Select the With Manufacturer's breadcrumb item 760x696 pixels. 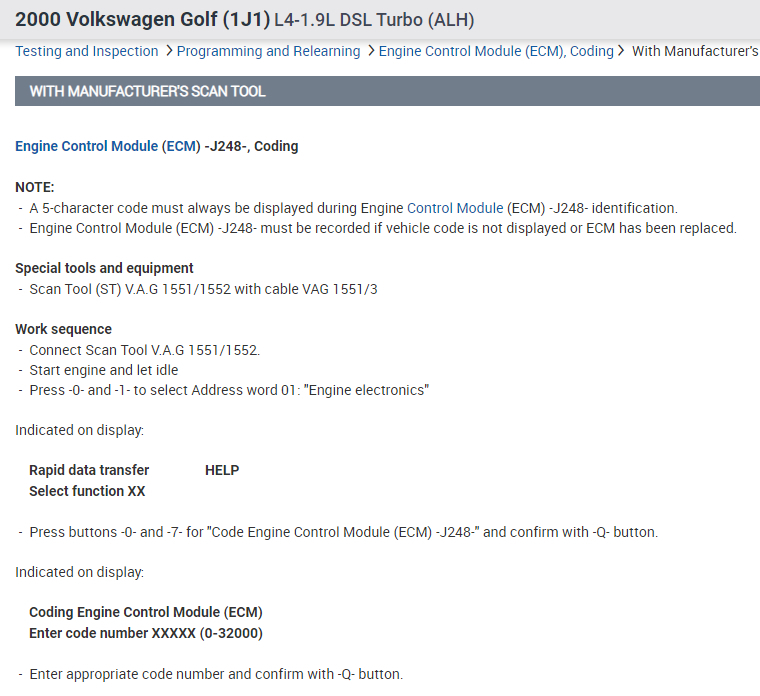pos(694,51)
